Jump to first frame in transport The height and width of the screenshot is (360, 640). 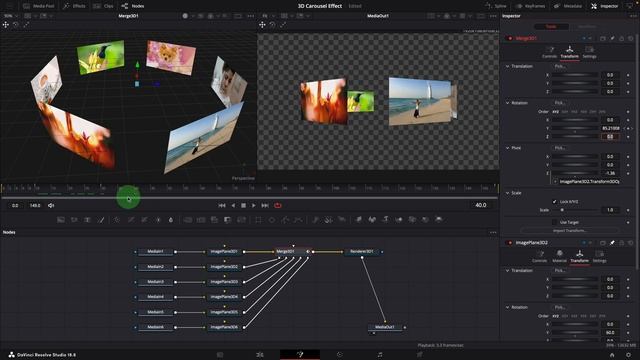pyautogui.click(x=222, y=205)
